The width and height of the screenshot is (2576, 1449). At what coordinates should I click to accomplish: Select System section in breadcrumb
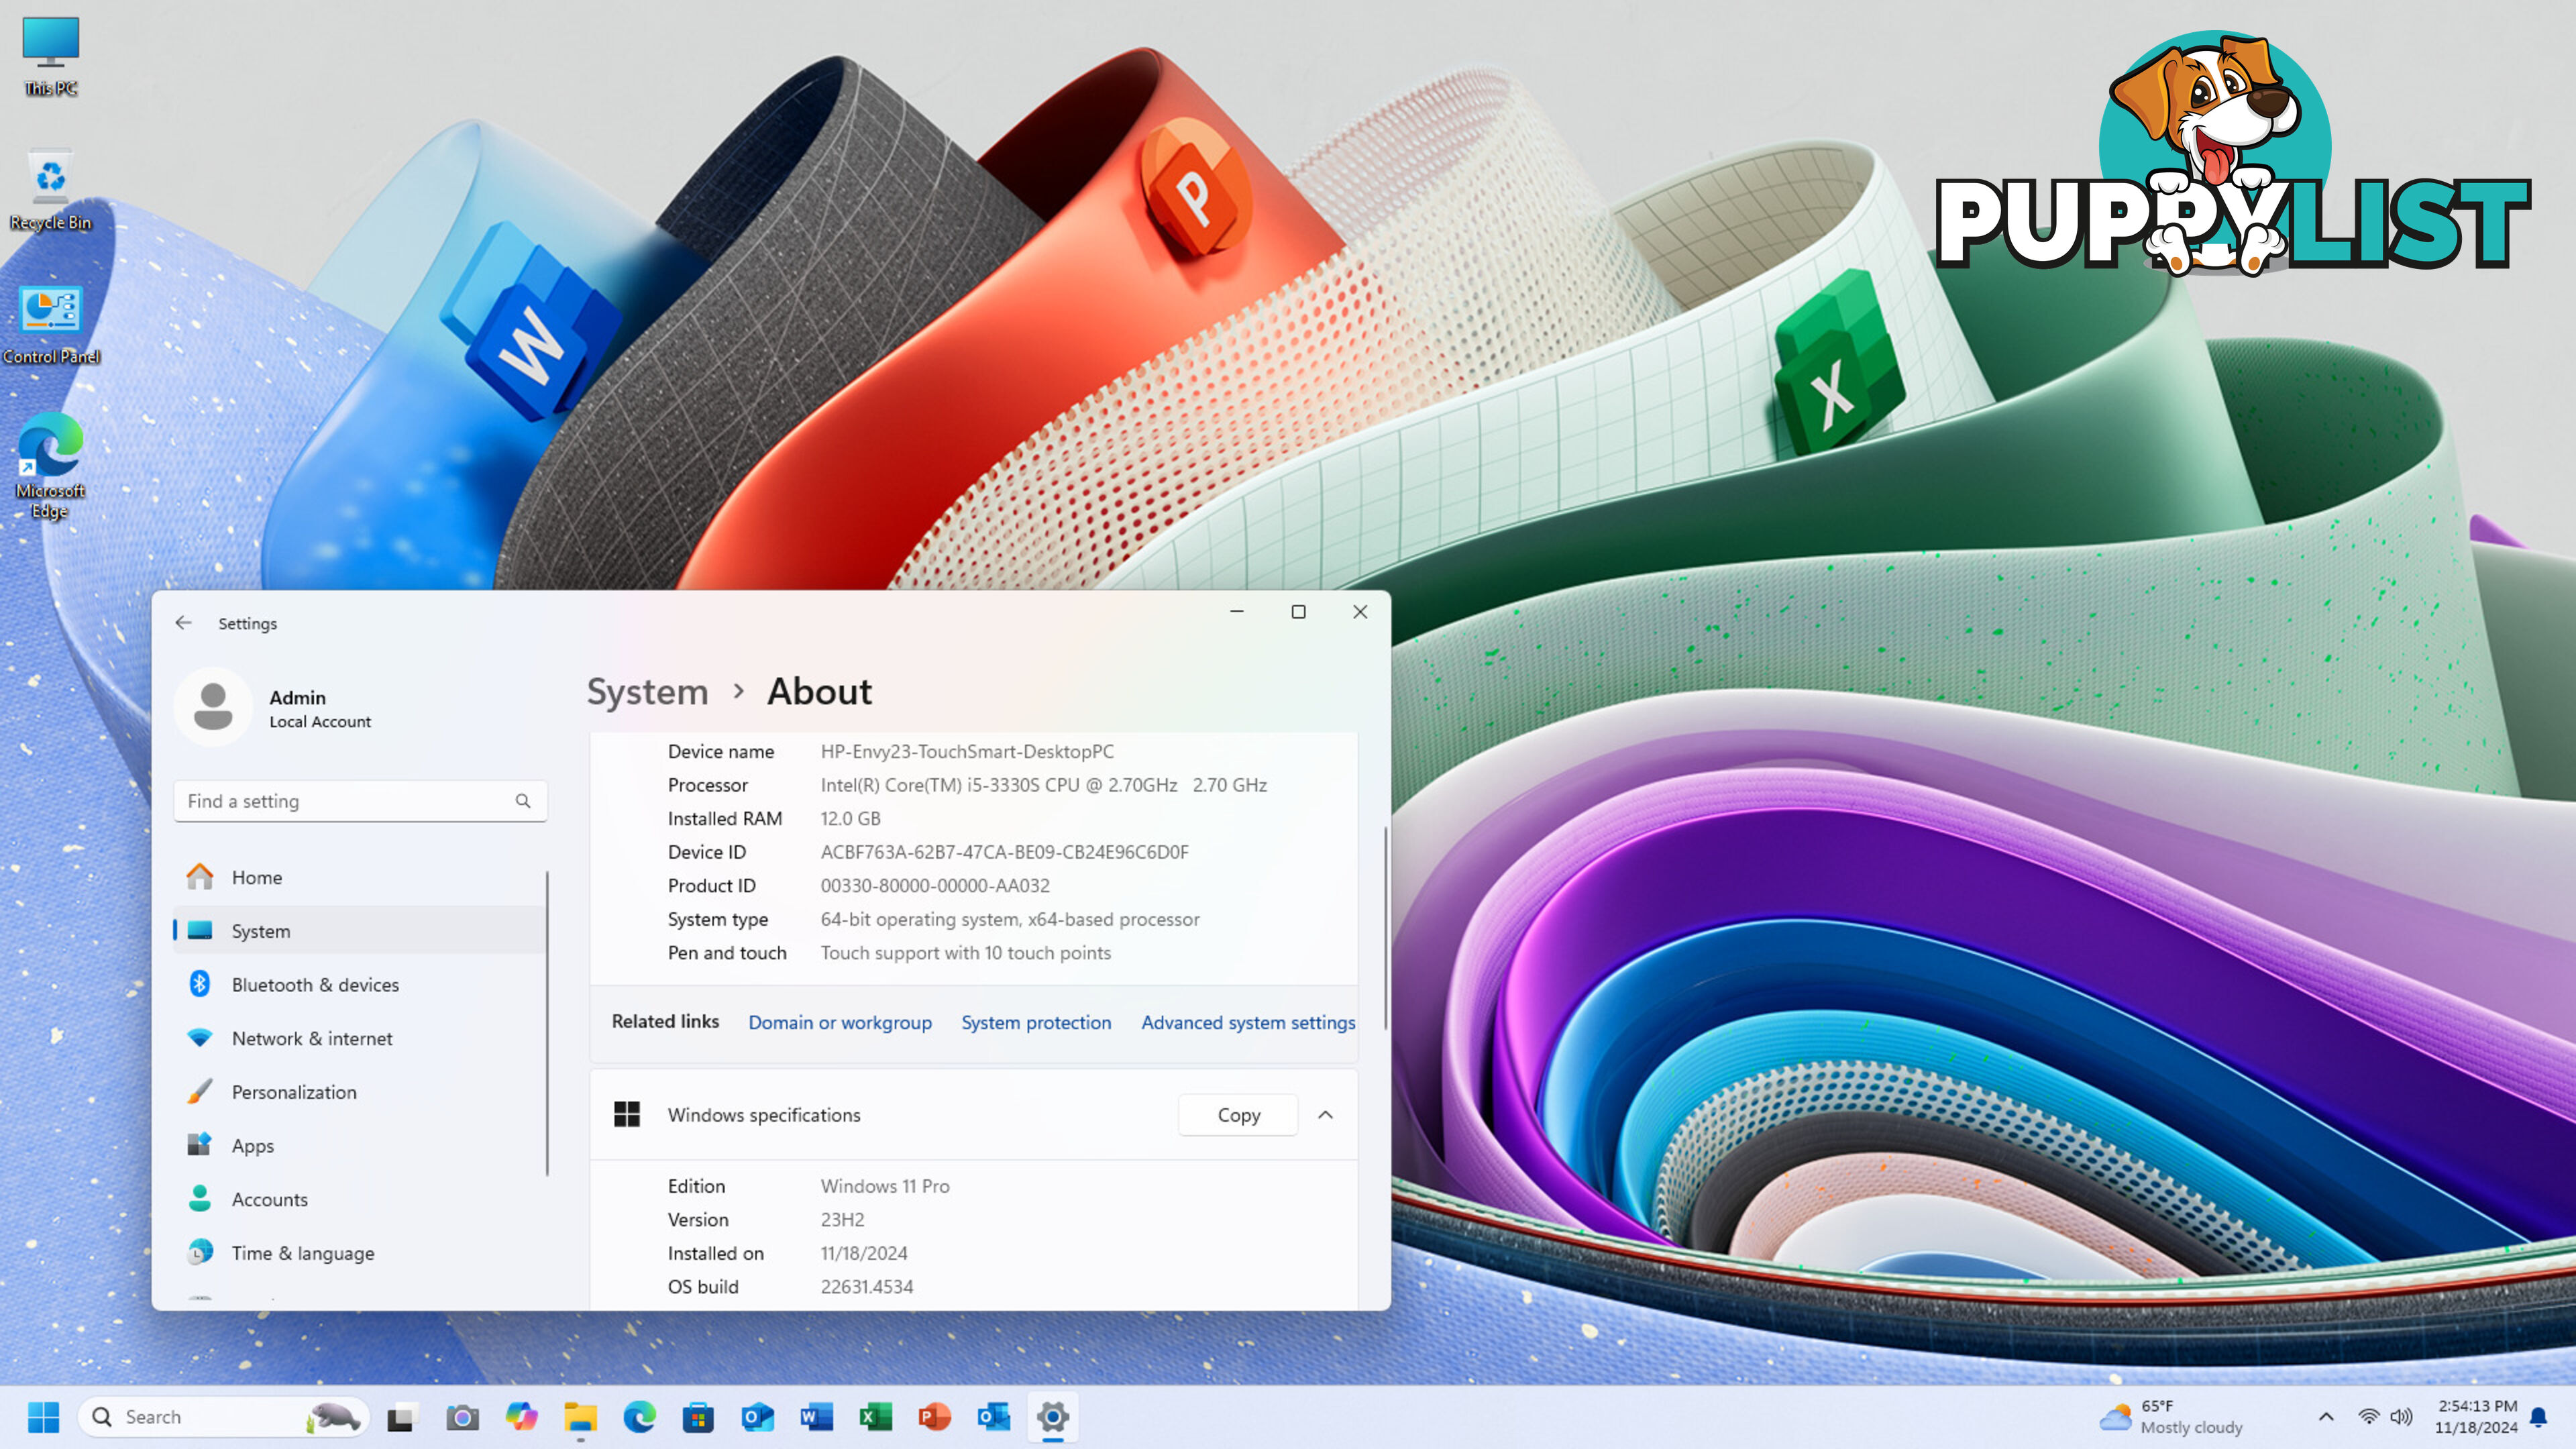click(x=647, y=690)
